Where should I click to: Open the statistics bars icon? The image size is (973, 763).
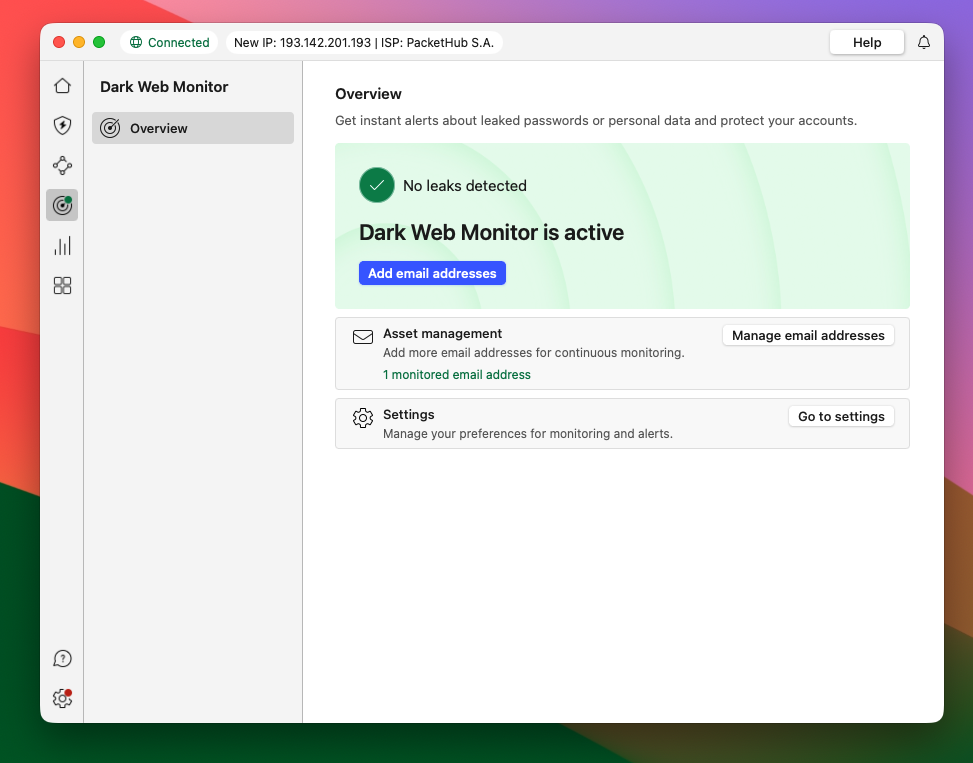coord(62,246)
